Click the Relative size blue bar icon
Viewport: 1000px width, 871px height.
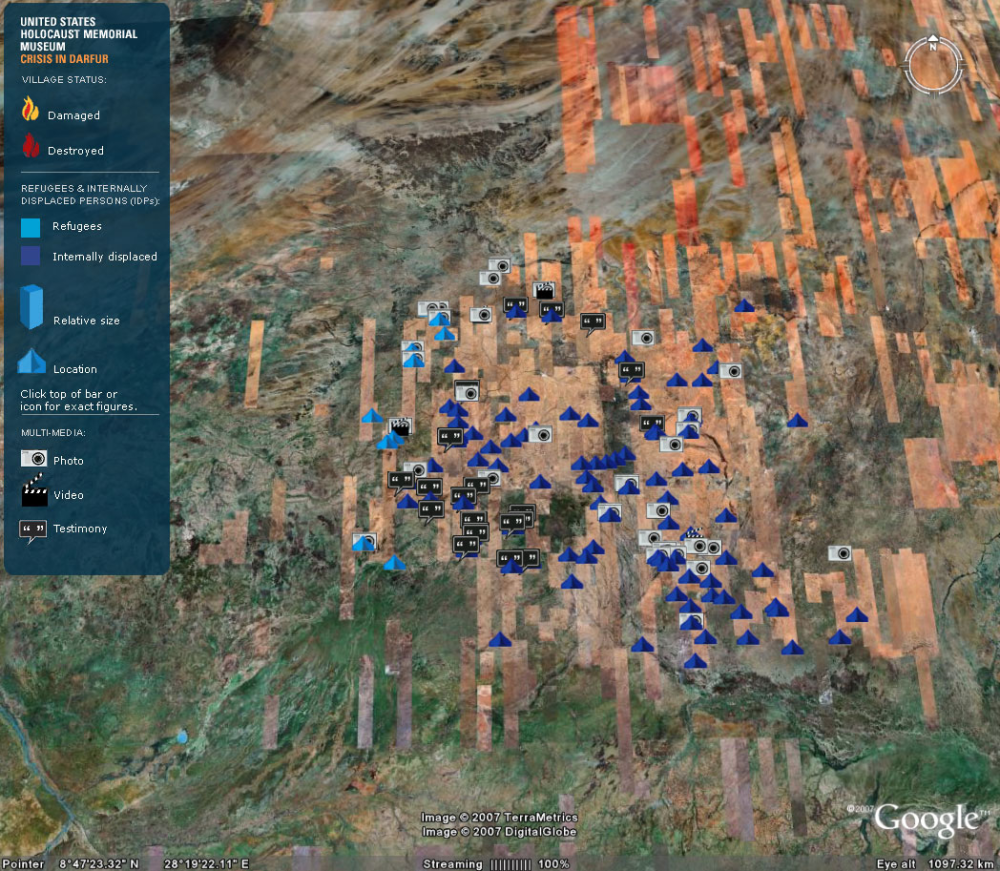click(x=31, y=307)
